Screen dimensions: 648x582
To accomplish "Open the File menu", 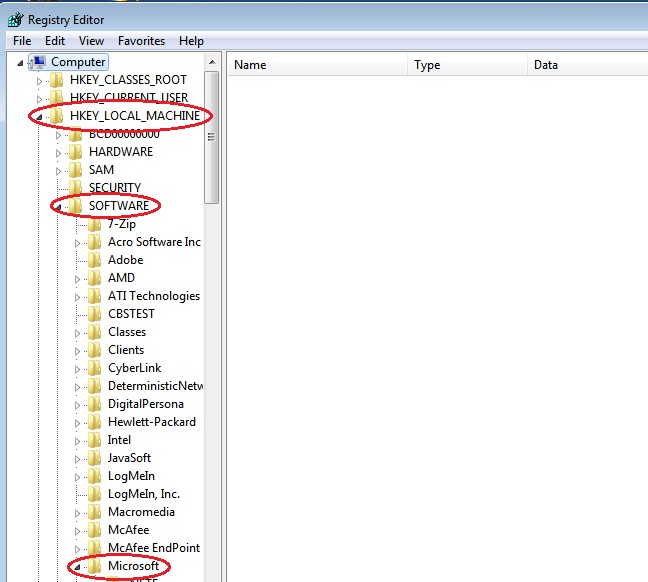I will [x=22, y=41].
